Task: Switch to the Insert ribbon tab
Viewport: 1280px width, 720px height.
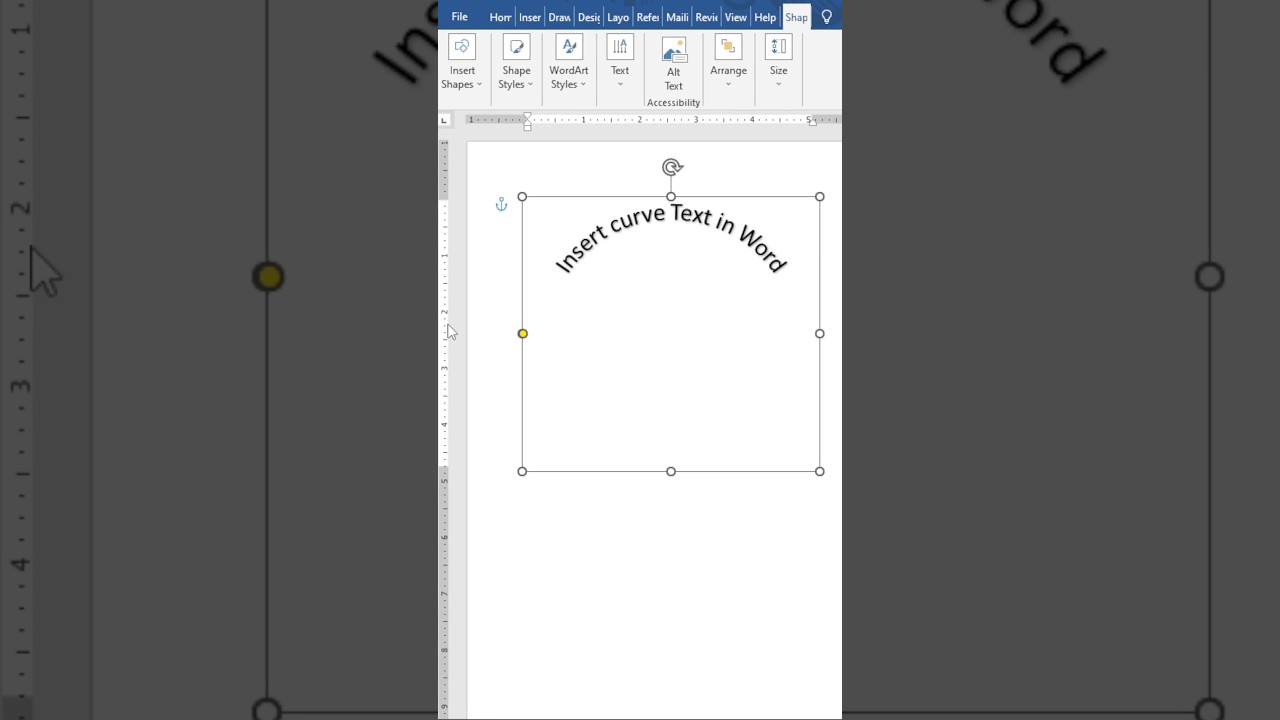Action: [530, 17]
